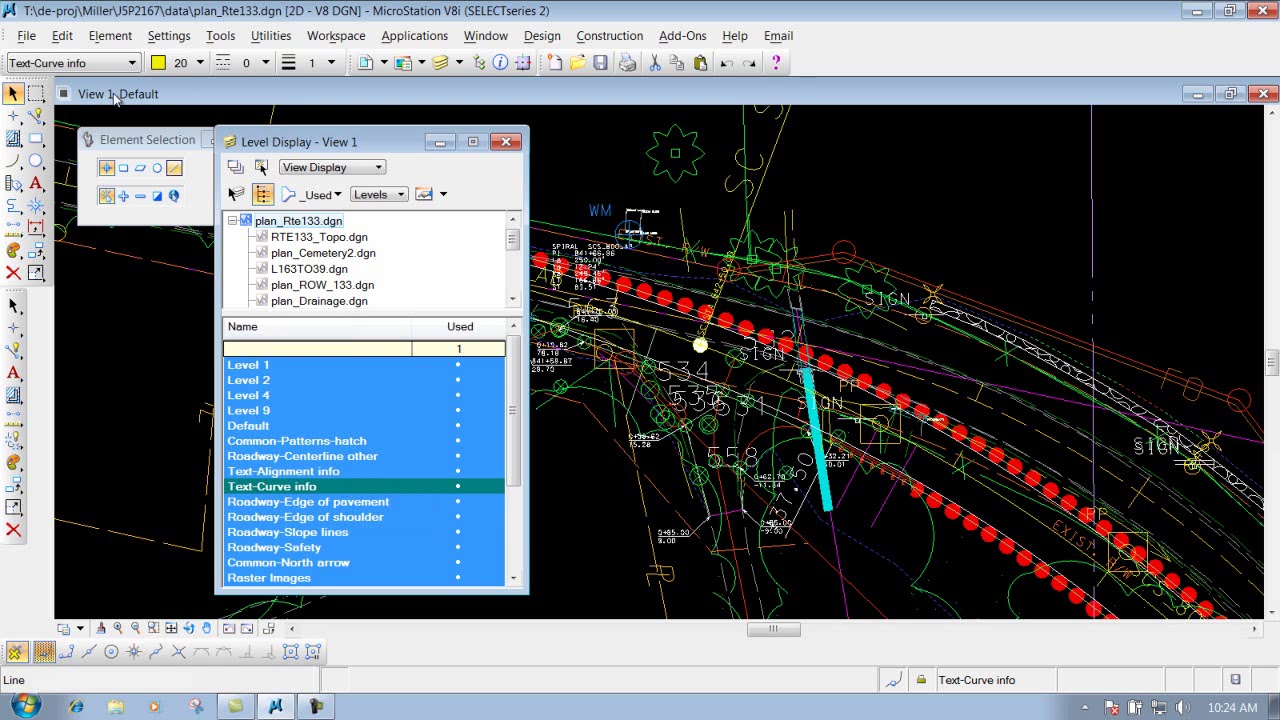Select plan_ROW_133.dgn in the file tree
The image size is (1280, 720).
[x=322, y=285]
